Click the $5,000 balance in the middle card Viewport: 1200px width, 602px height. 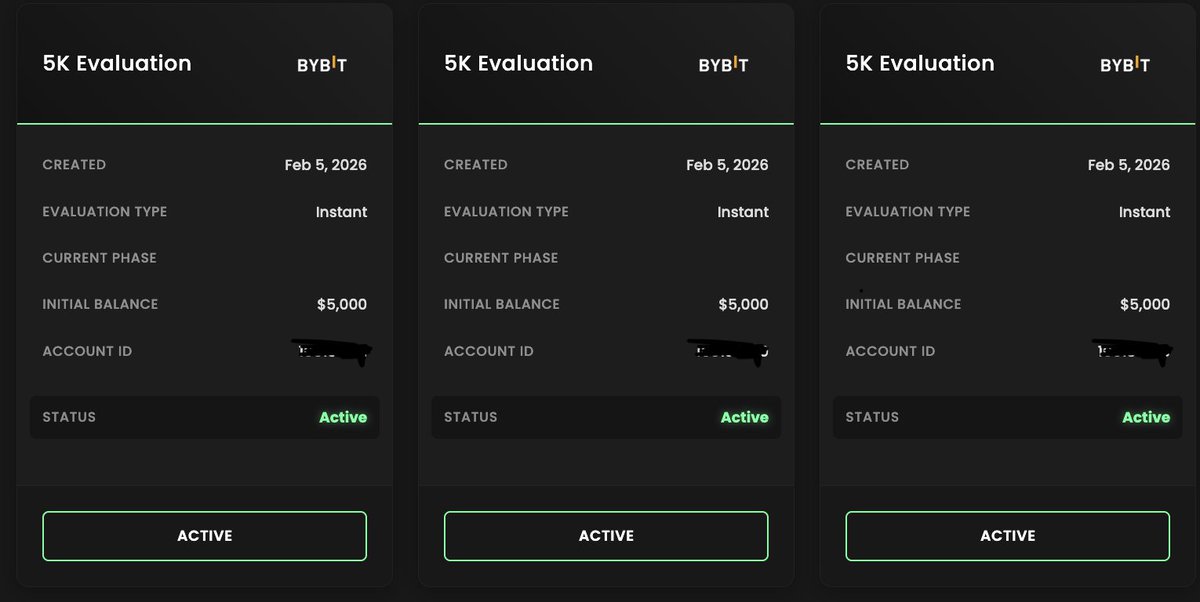point(744,304)
